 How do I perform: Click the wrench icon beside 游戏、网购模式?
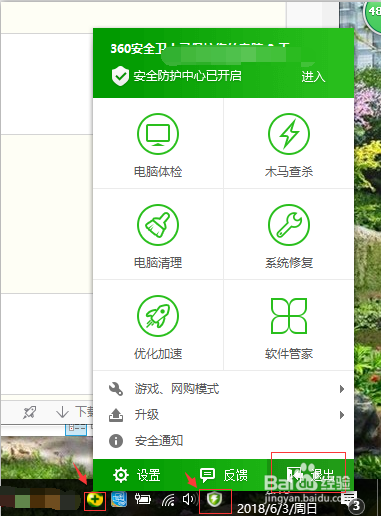pos(116,389)
